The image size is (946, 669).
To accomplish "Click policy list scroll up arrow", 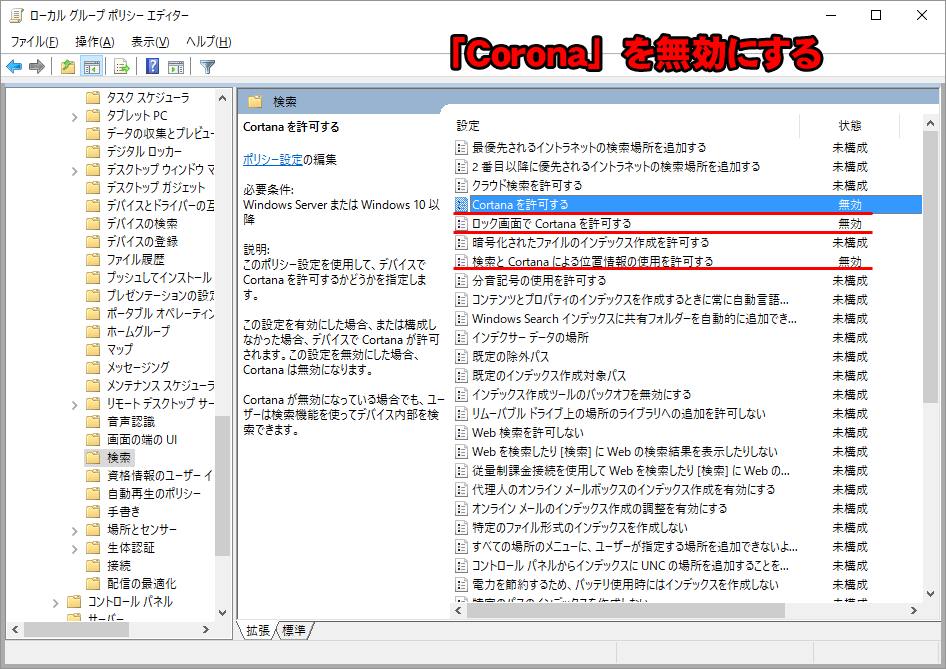I will pos(930,123).
